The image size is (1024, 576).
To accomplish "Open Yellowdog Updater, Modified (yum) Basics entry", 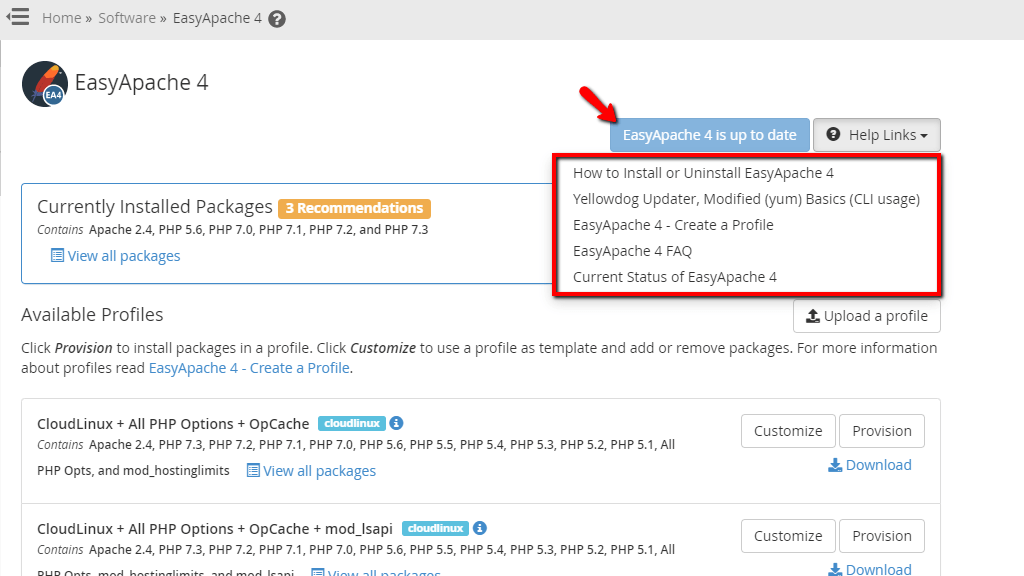I will tap(746, 199).
